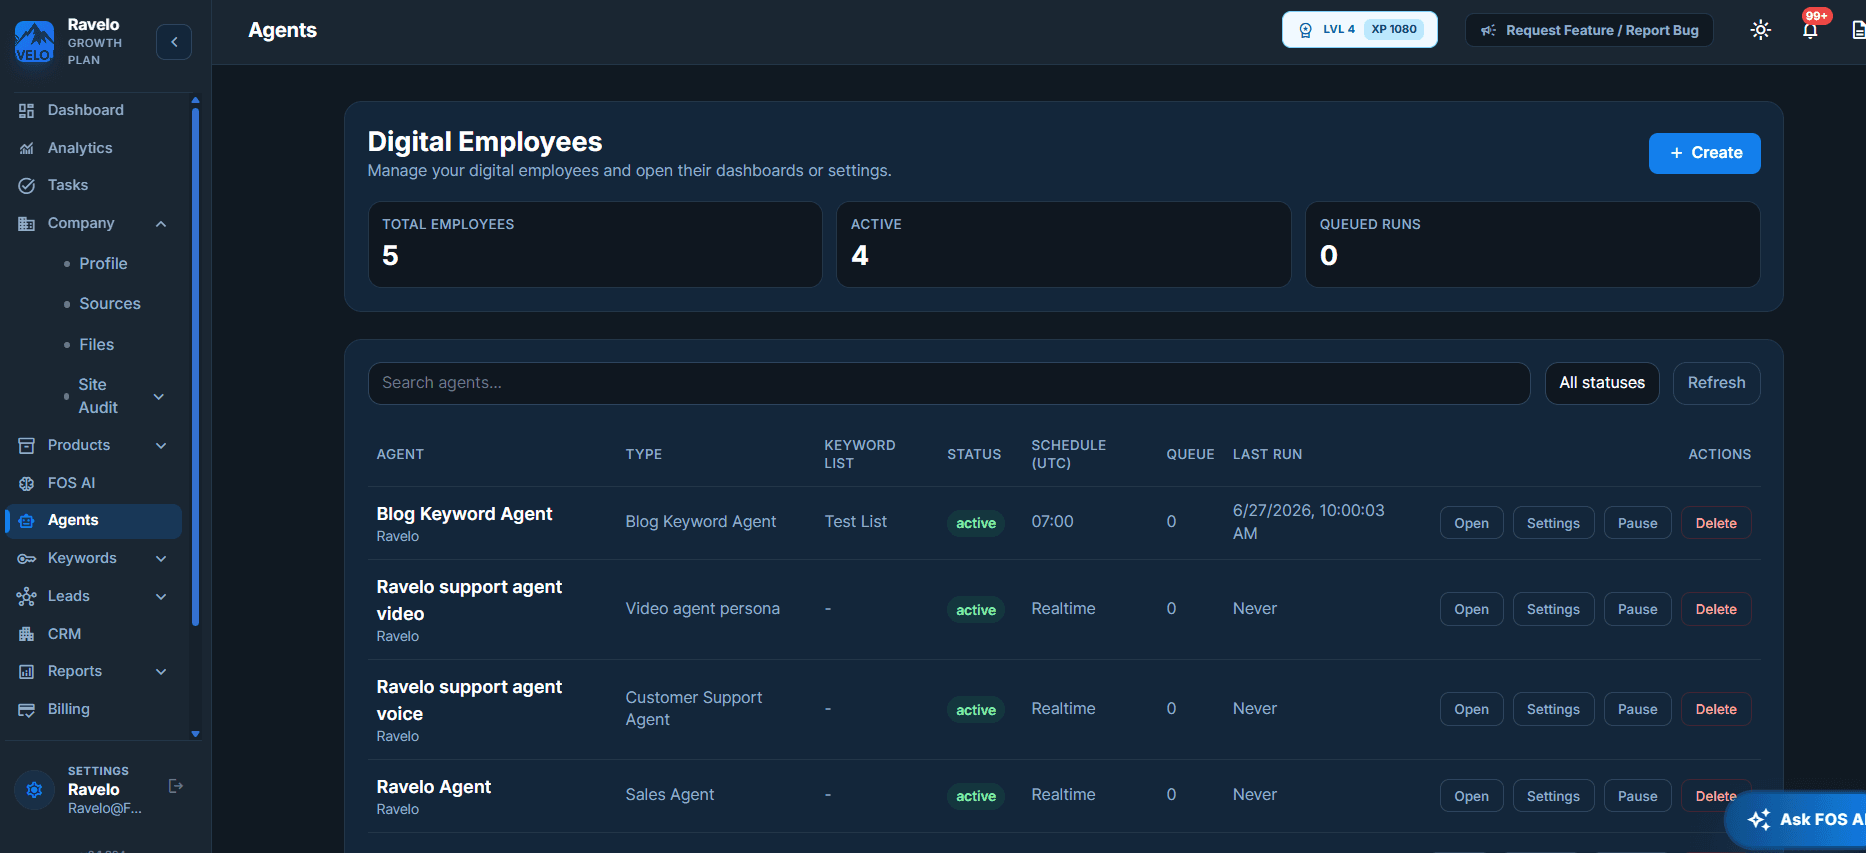Toggle light theme with the sun icon
Screen dimensions: 1866x853
tap(1761, 30)
